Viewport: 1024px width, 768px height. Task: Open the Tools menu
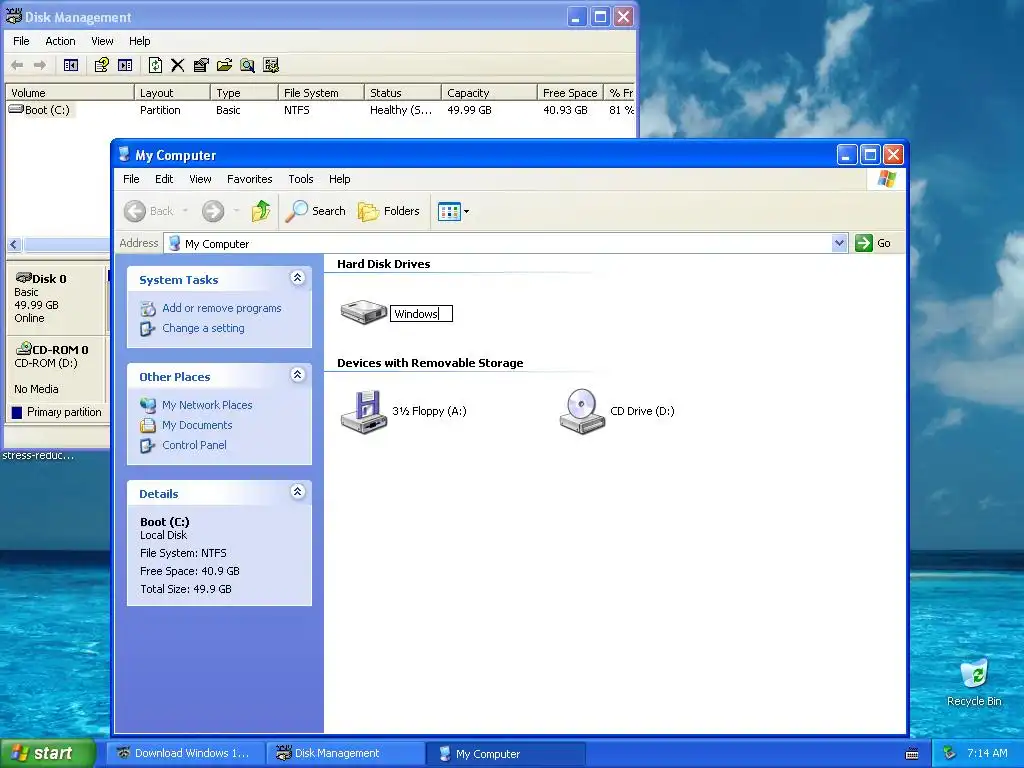(x=301, y=179)
